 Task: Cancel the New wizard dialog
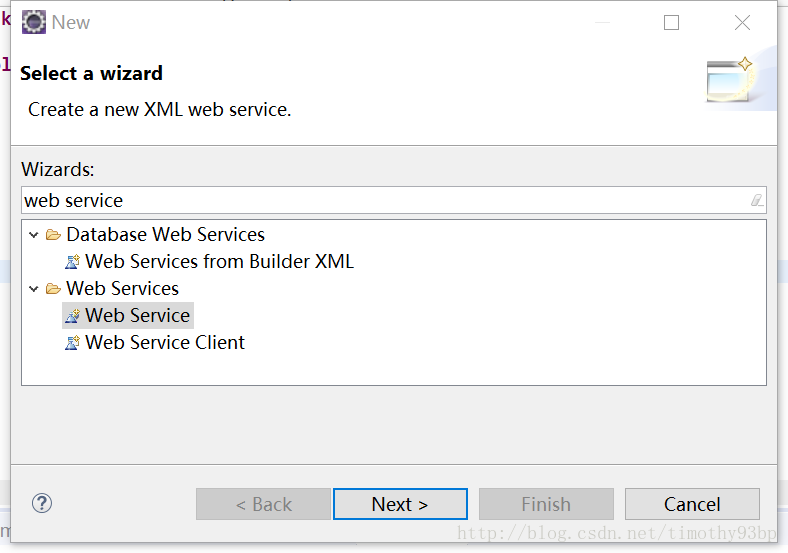coord(692,504)
